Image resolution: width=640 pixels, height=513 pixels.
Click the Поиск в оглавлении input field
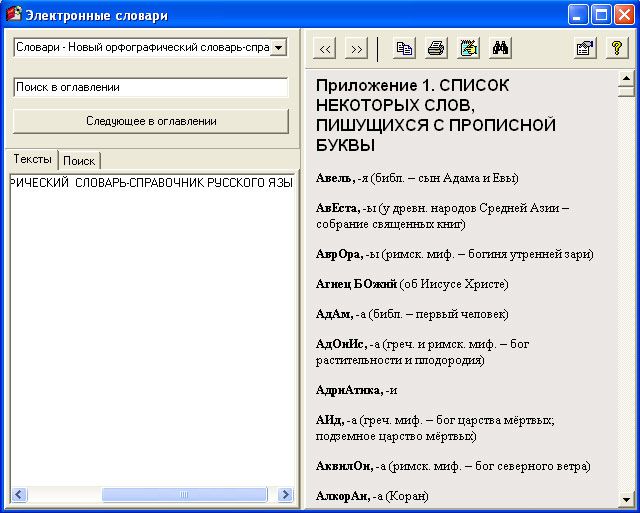point(151,87)
